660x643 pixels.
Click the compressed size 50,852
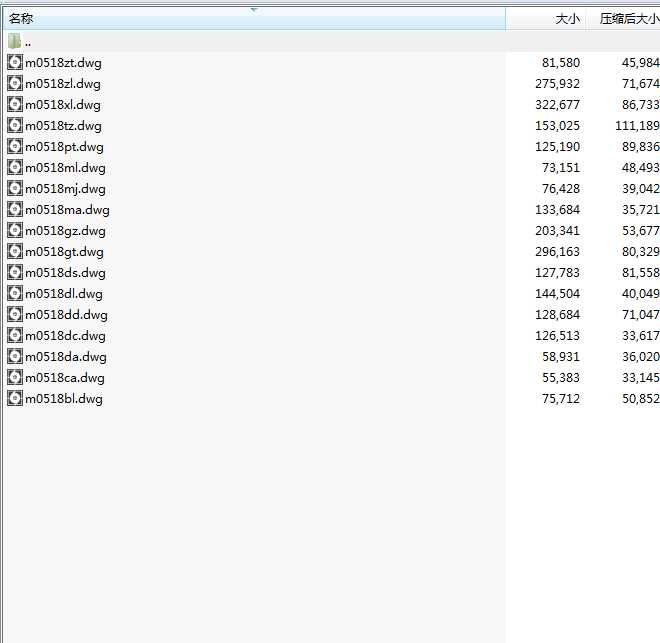click(641, 399)
